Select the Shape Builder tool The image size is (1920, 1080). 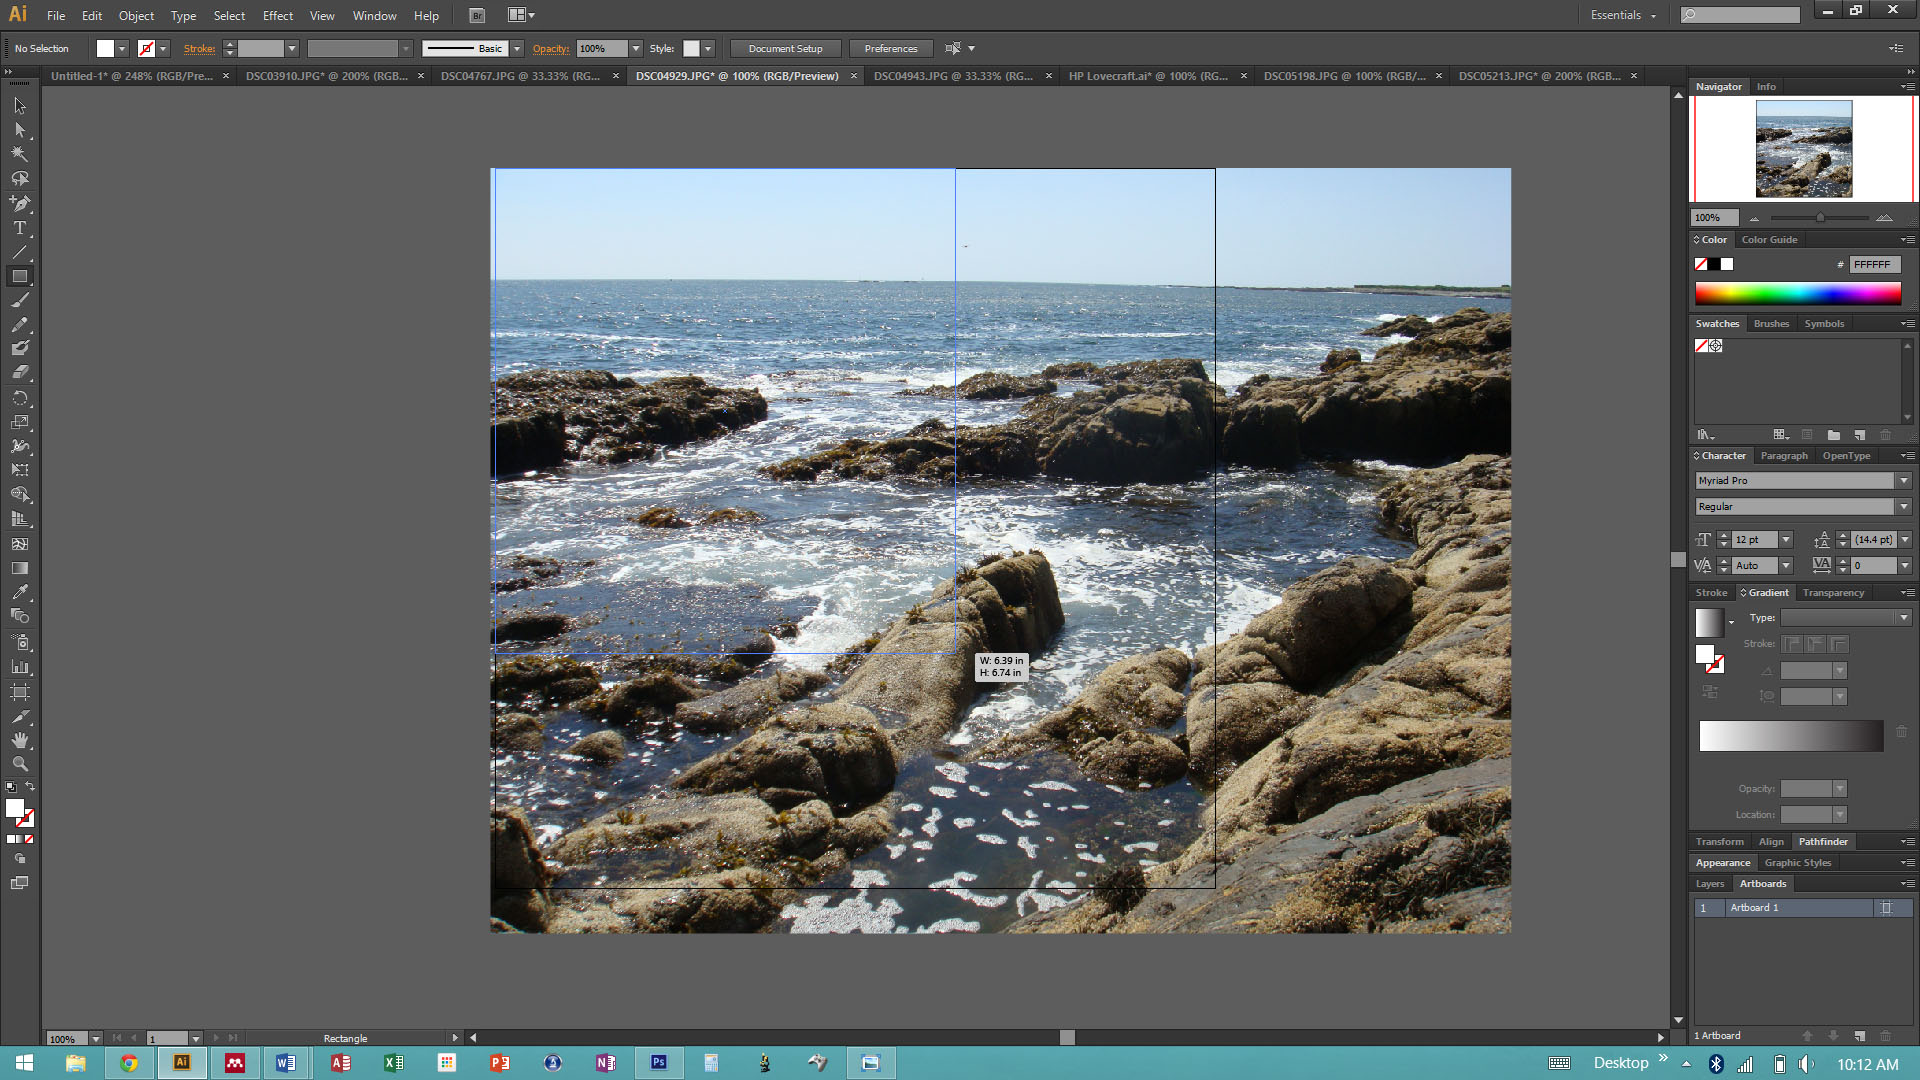coord(19,495)
